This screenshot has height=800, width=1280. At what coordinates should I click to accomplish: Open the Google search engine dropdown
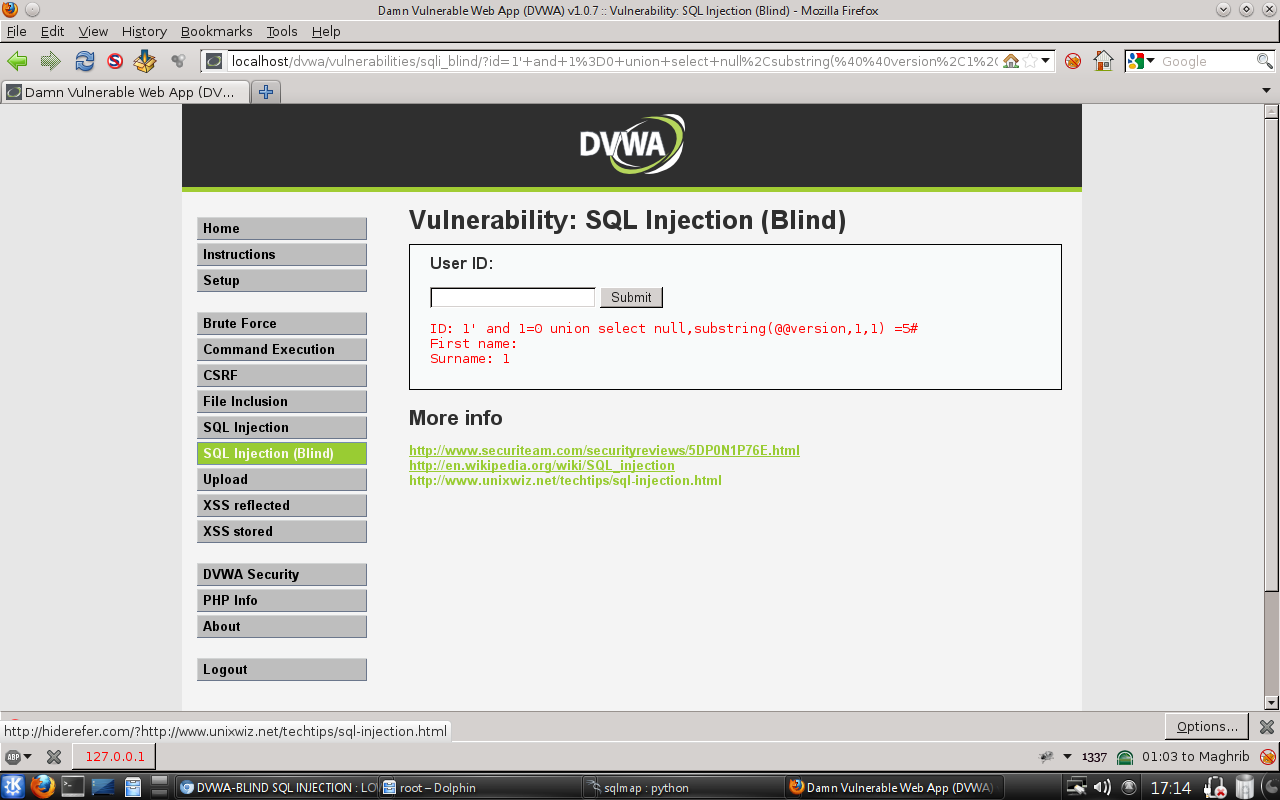(x=1143, y=61)
